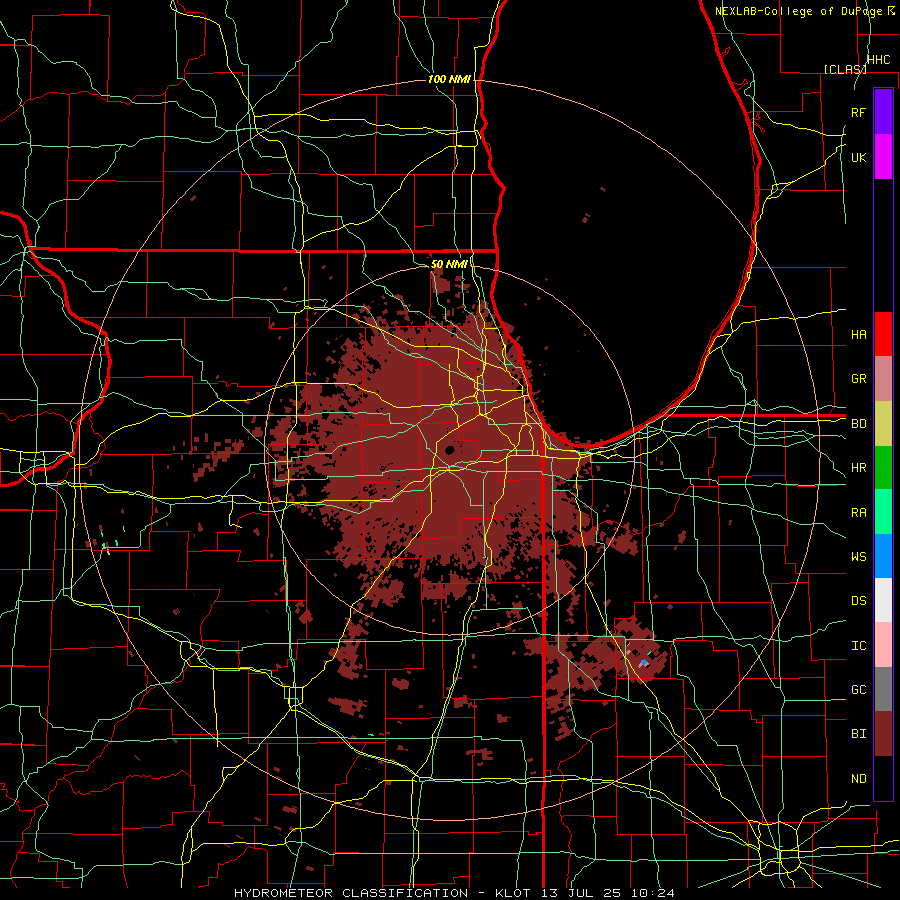The image size is (900, 900).
Task: Click the RF legend label
Action: (x=859, y=112)
